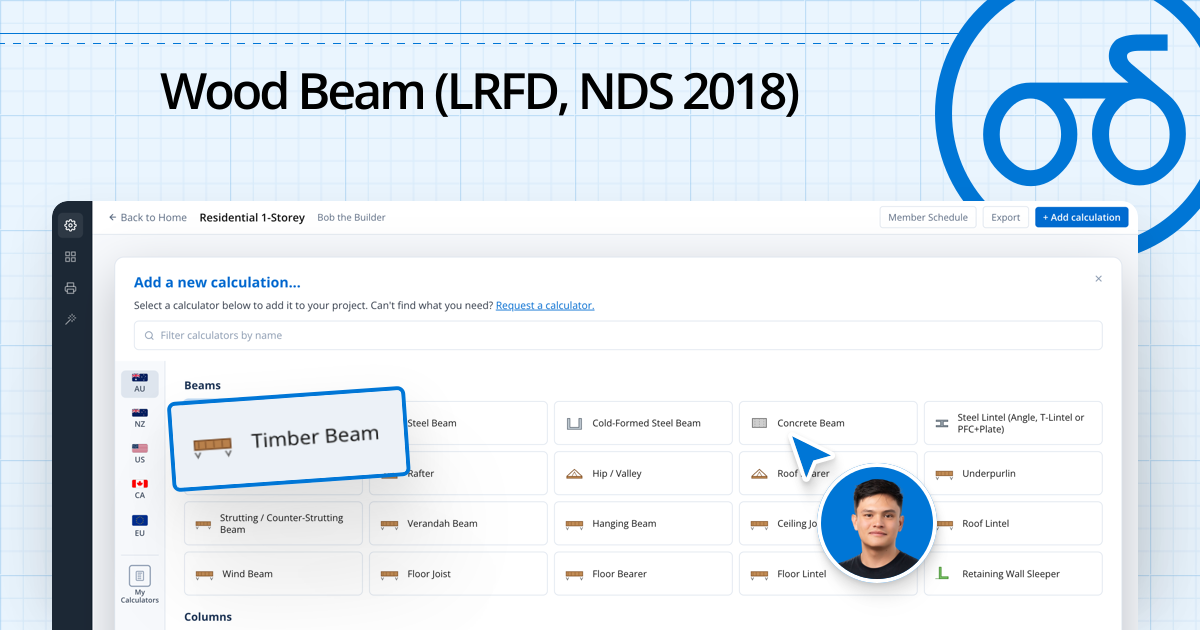This screenshot has height=630, width=1200.
Task: Click the Floor Joist icon
Action: pyautogui.click(x=389, y=575)
